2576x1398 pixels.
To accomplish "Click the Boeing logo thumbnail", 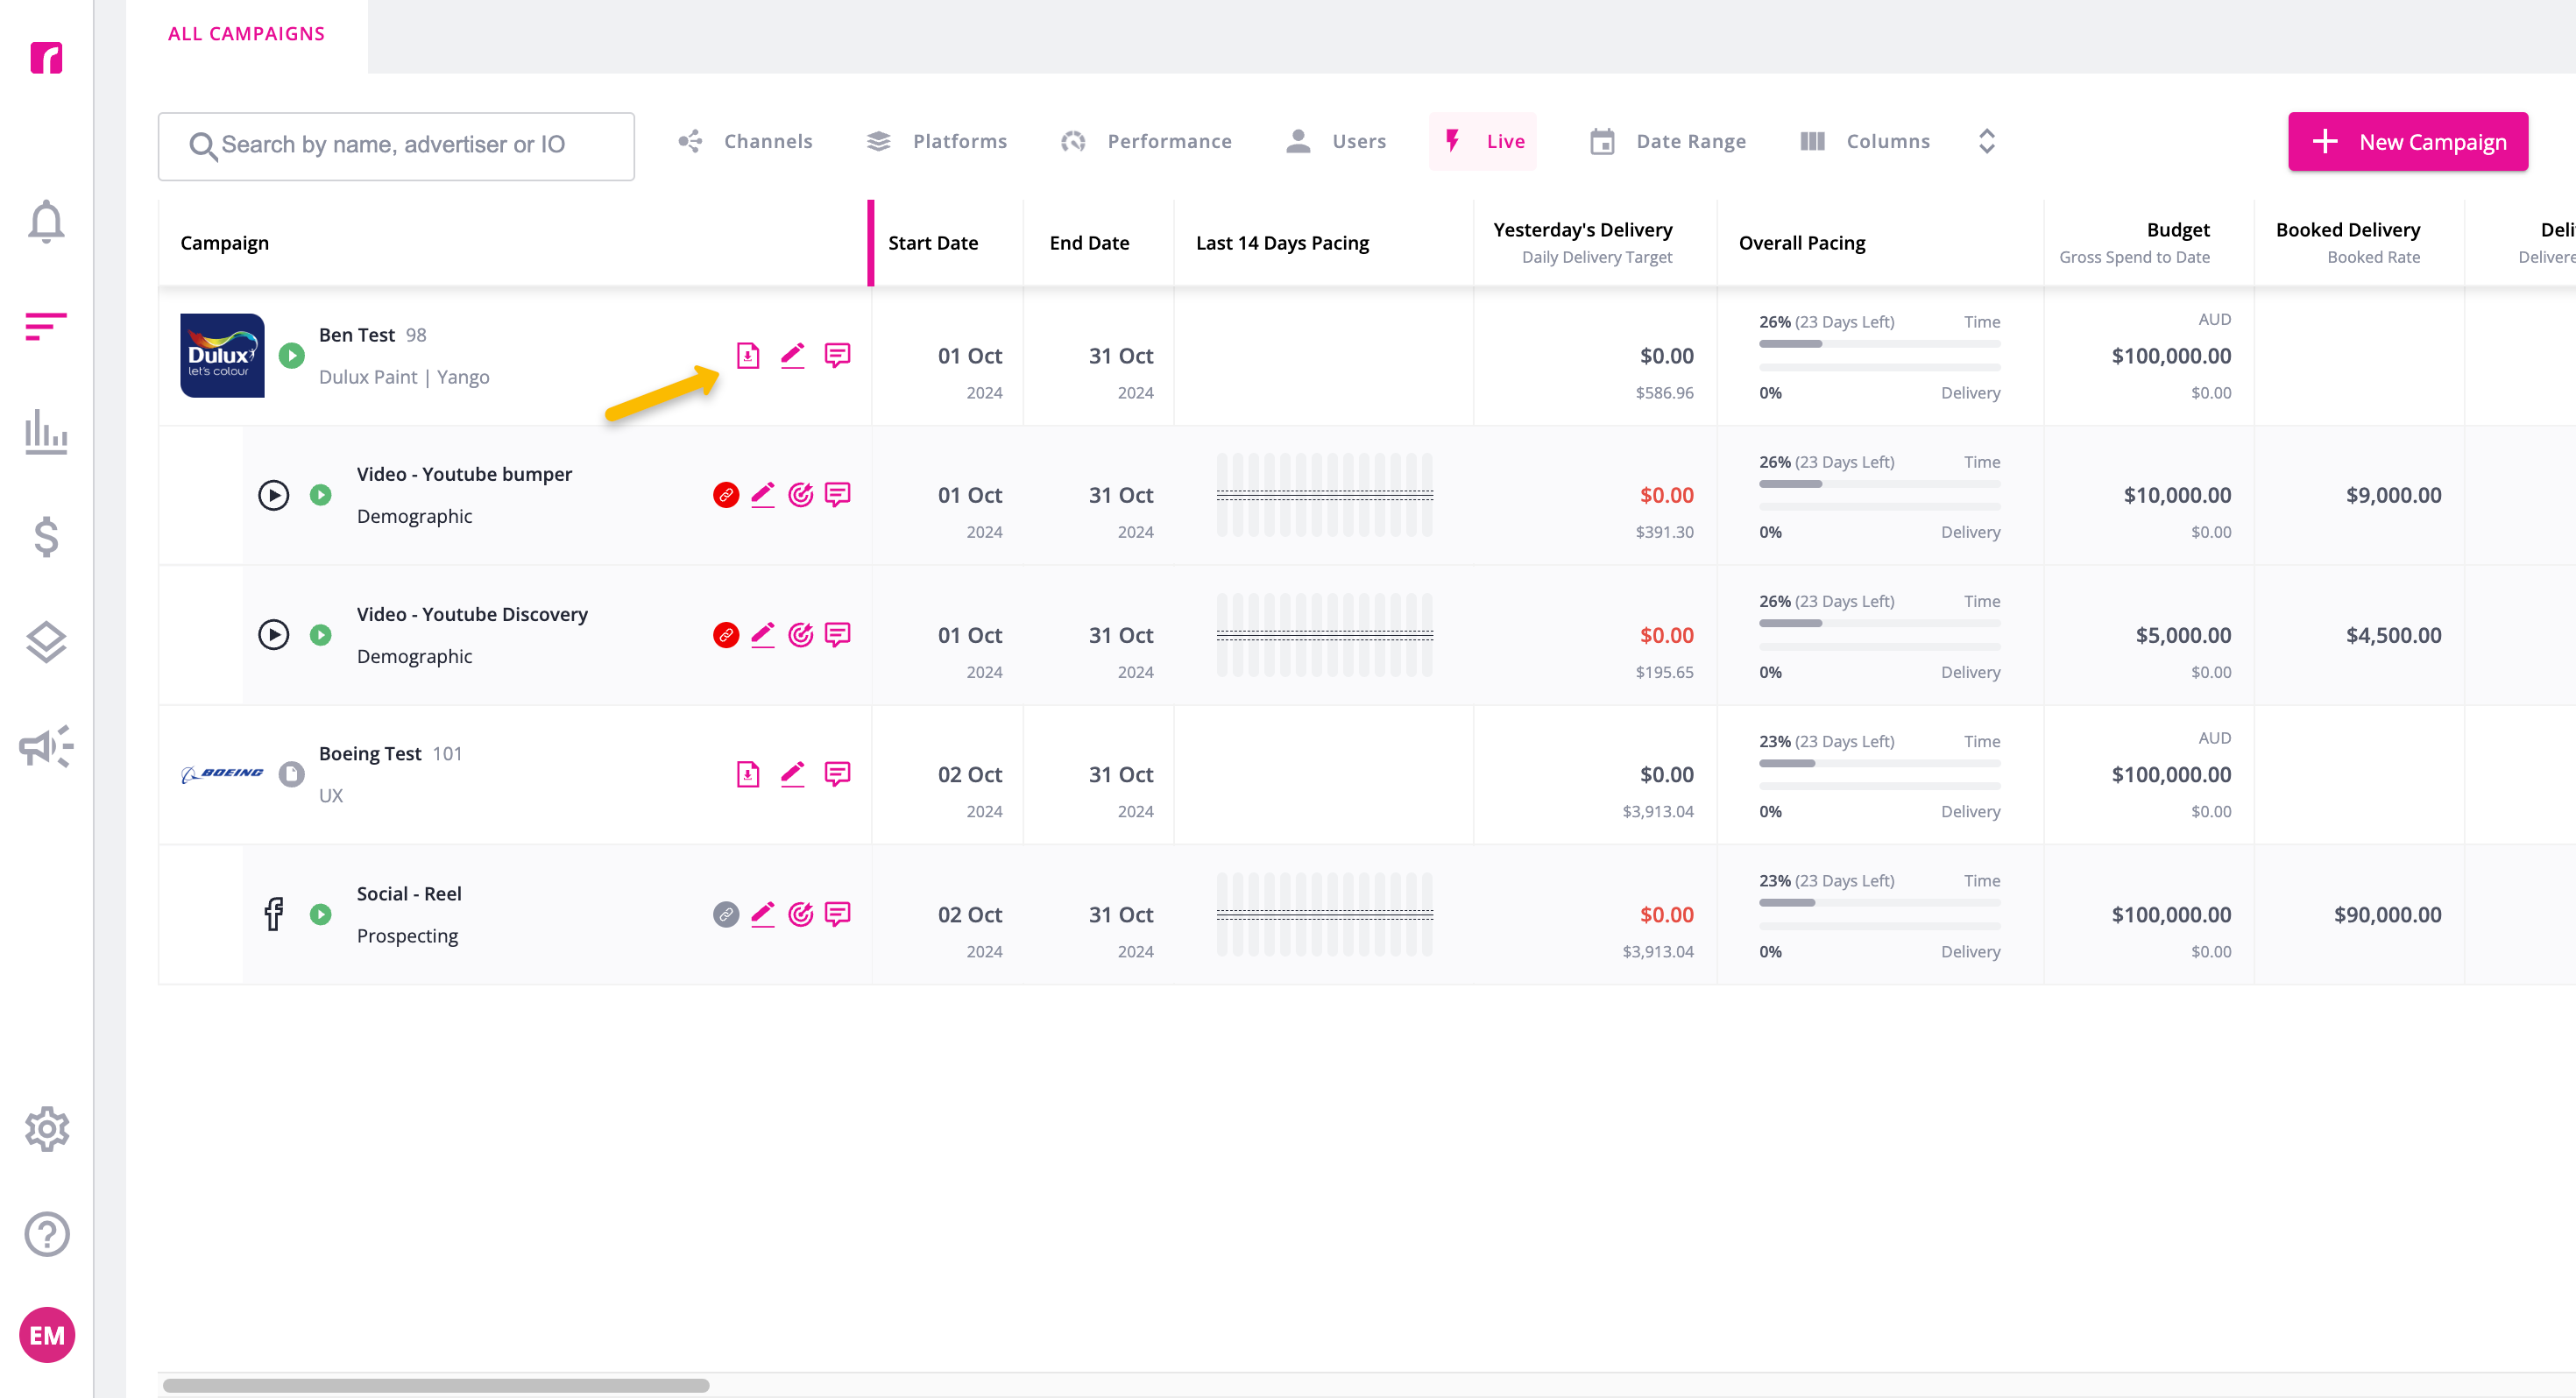I will 222,774.
